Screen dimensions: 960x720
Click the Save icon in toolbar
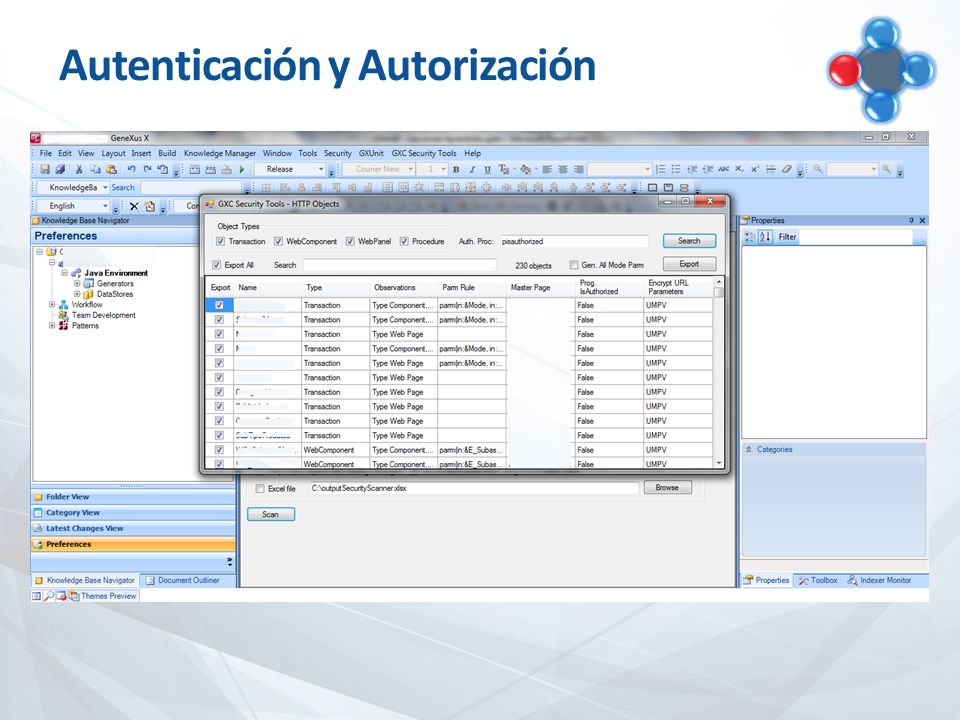click(x=45, y=169)
